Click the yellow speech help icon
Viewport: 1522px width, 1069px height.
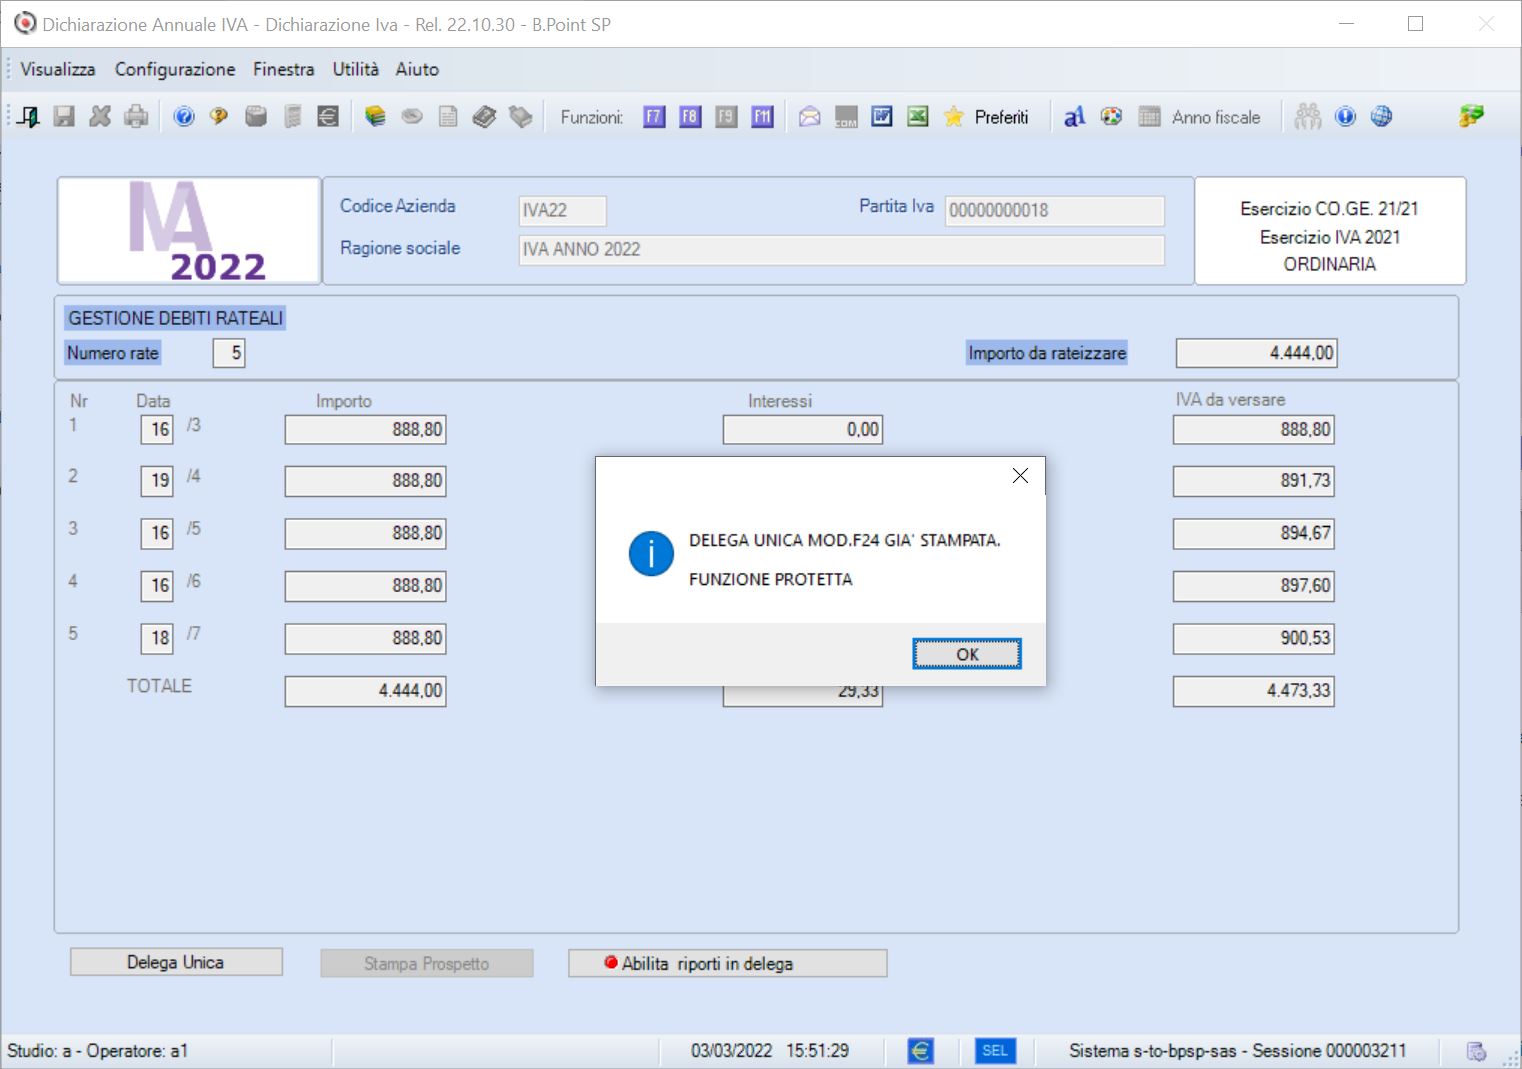(x=219, y=117)
